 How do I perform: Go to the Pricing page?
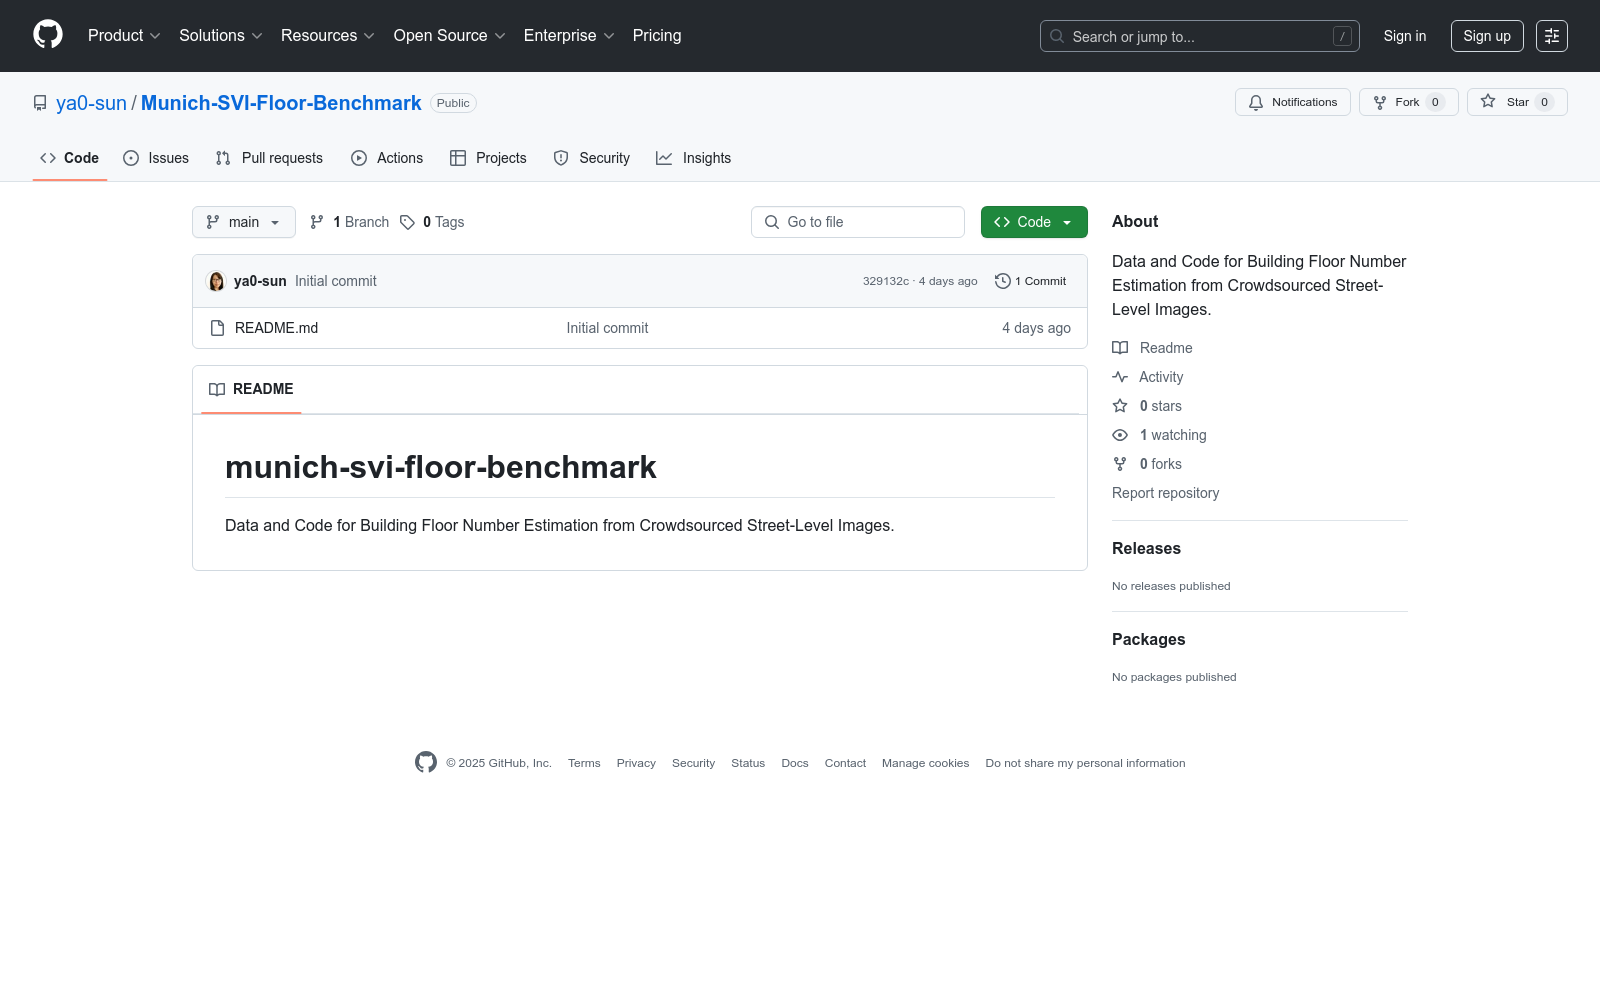(x=657, y=36)
